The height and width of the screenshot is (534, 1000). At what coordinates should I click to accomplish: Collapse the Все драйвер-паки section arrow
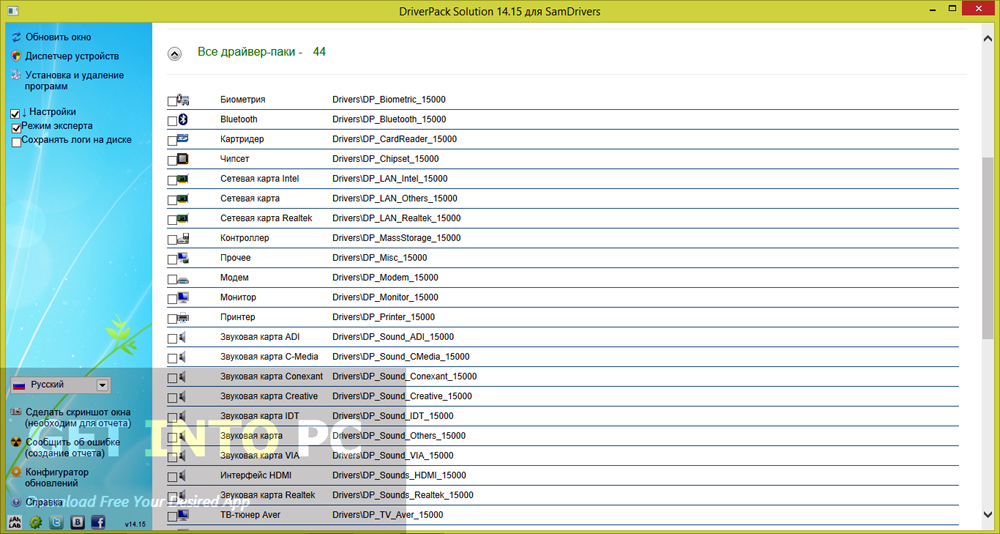point(174,54)
